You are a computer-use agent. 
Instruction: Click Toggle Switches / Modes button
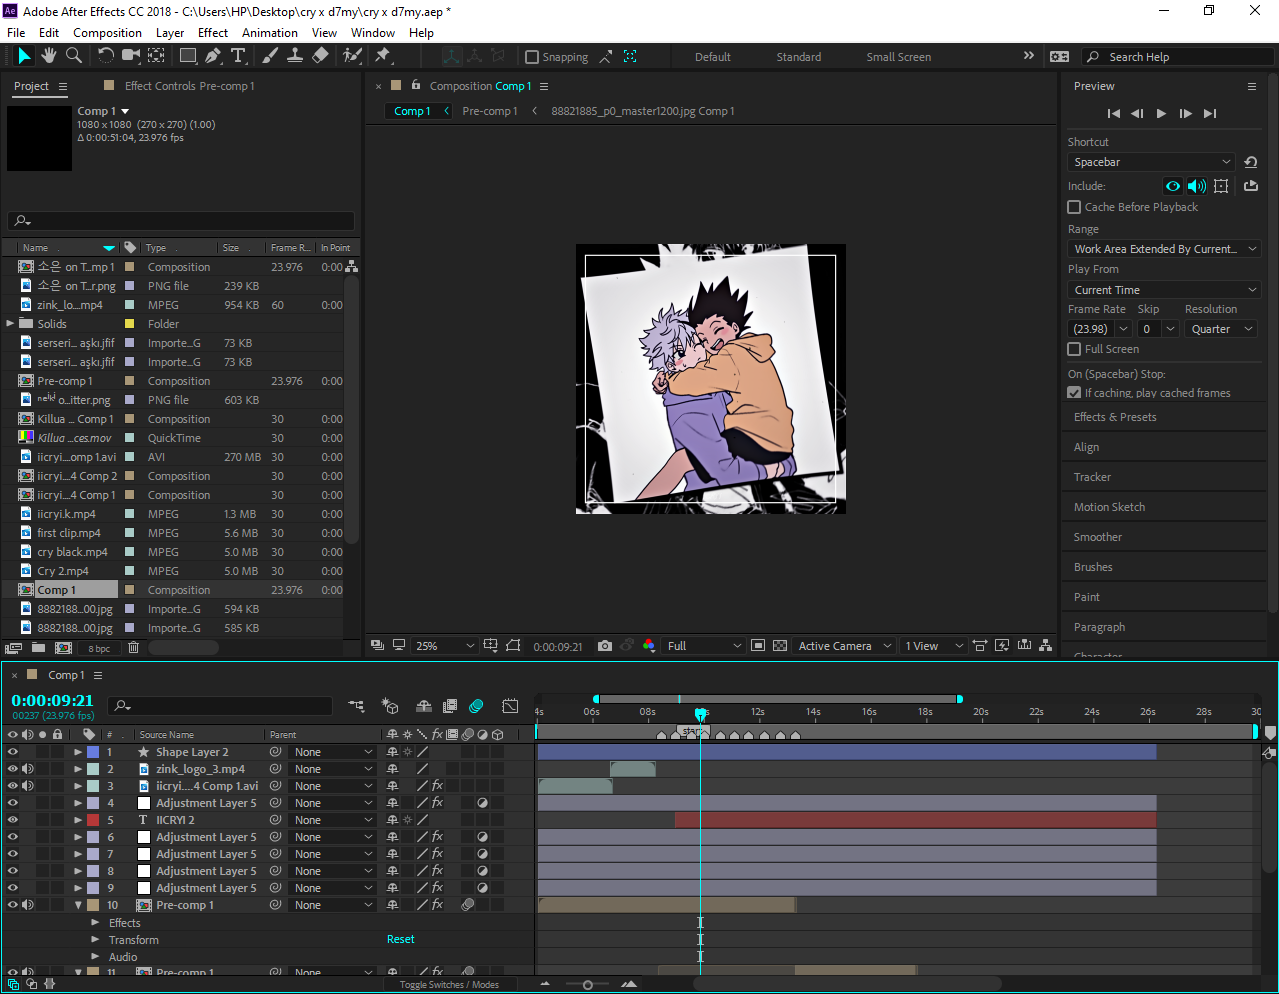point(449,985)
